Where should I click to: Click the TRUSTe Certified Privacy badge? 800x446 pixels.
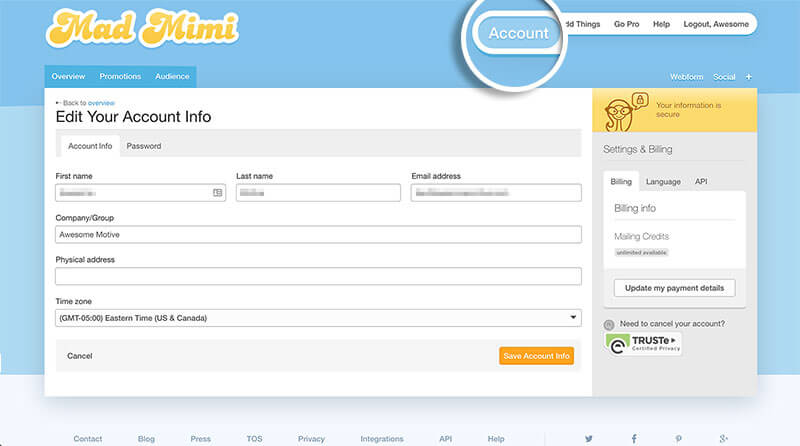[x=643, y=344]
